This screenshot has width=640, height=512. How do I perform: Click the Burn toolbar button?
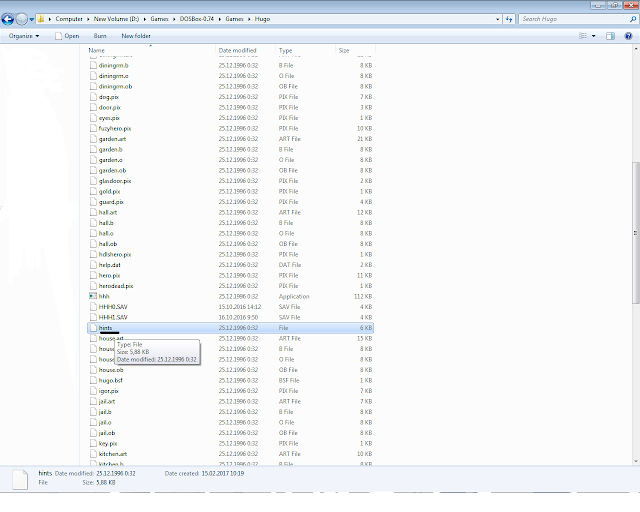[100, 36]
